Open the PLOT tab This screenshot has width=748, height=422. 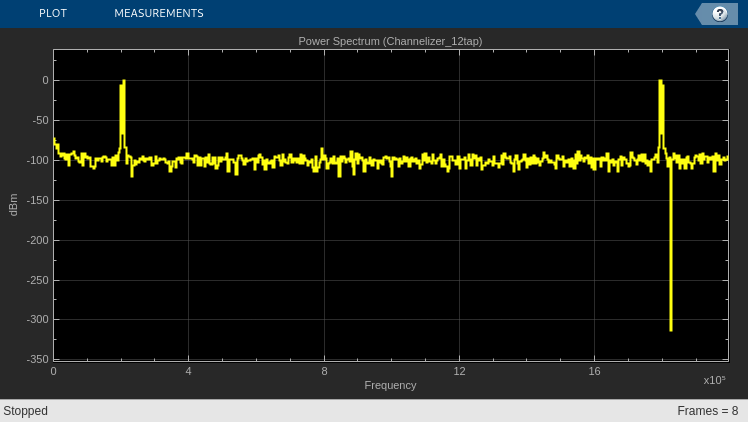[x=53, y=13]
